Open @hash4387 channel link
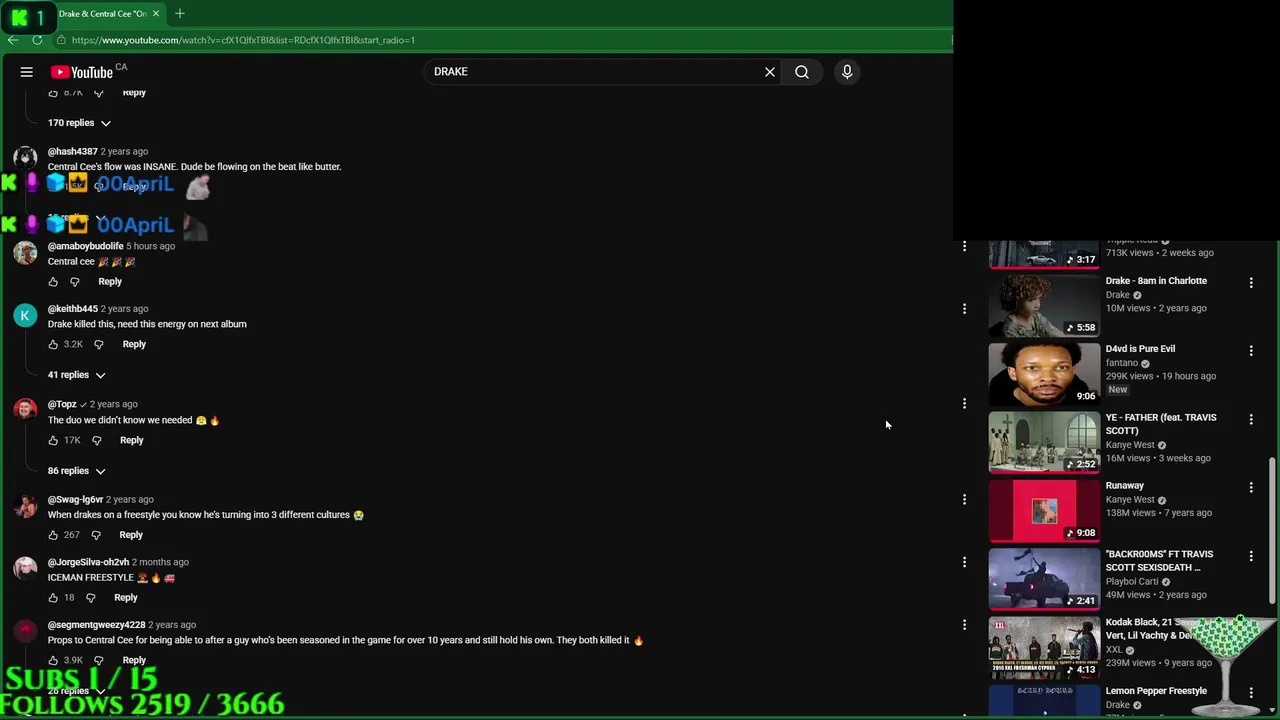Screen dimensions: 1280x720 coord(73,152)
